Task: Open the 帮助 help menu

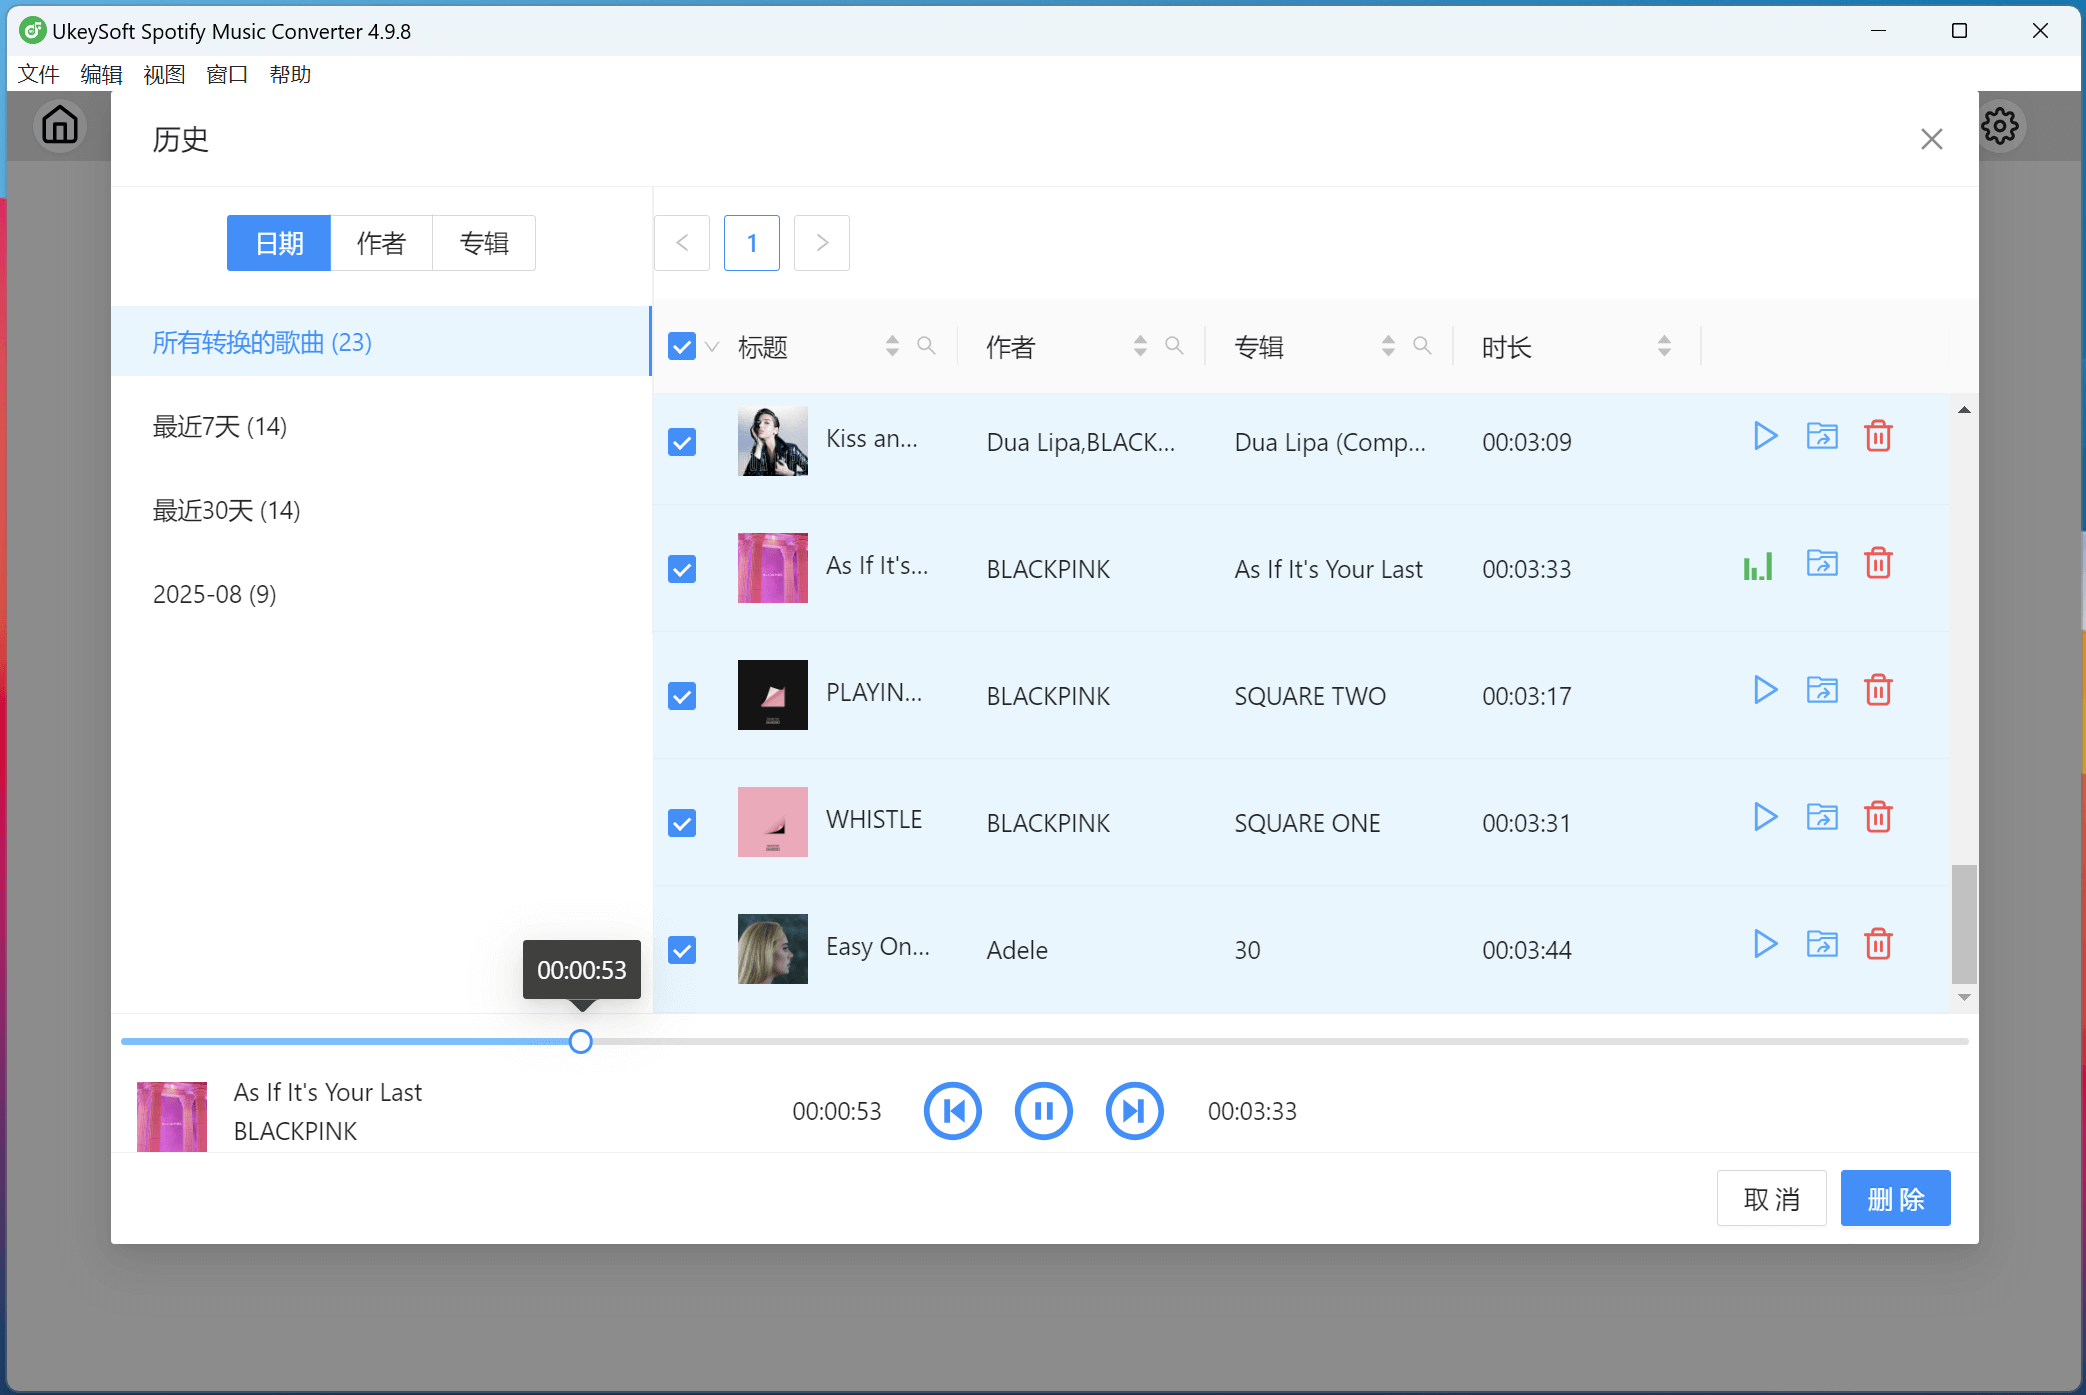Action: (290, 75)
